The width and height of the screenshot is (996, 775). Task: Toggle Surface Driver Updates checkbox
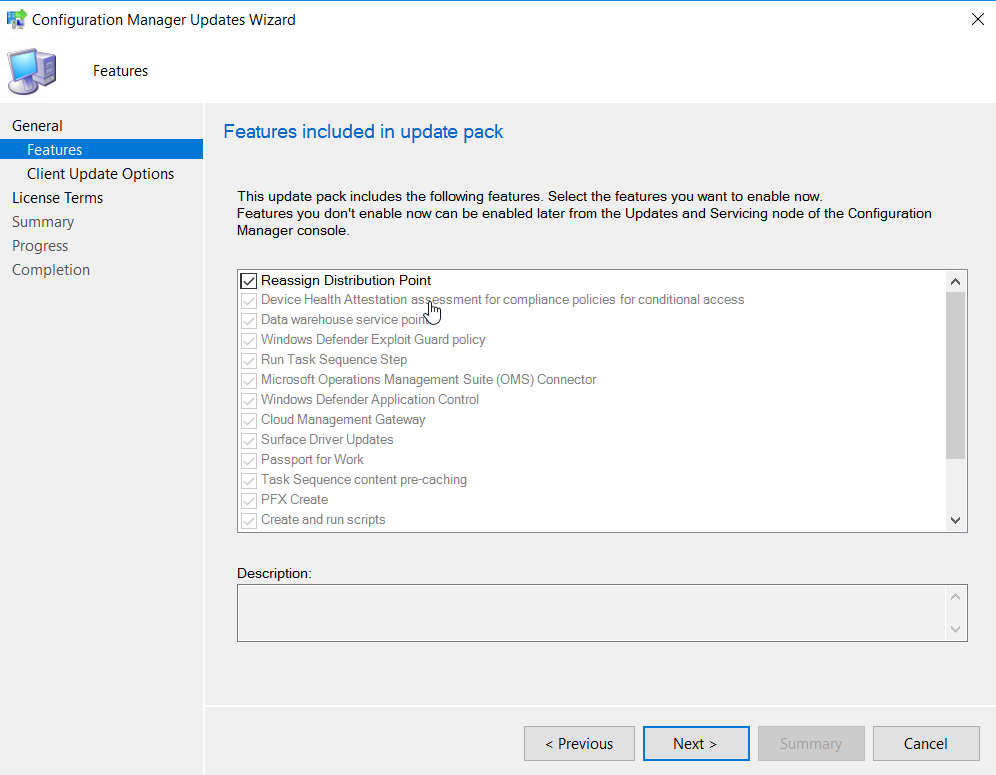[x=248, y=440]
